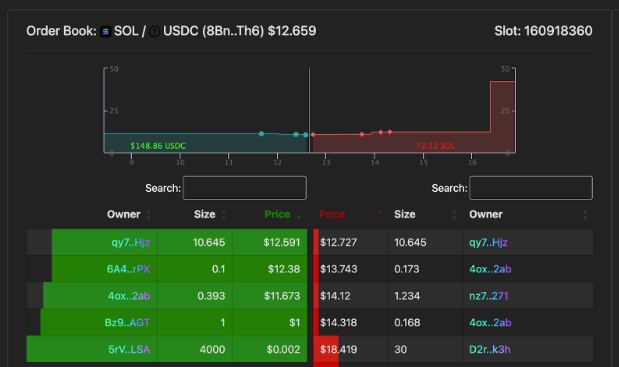Sort bids by Owner using its sort icon
The image size is (619, 367).
pos(149,215)
